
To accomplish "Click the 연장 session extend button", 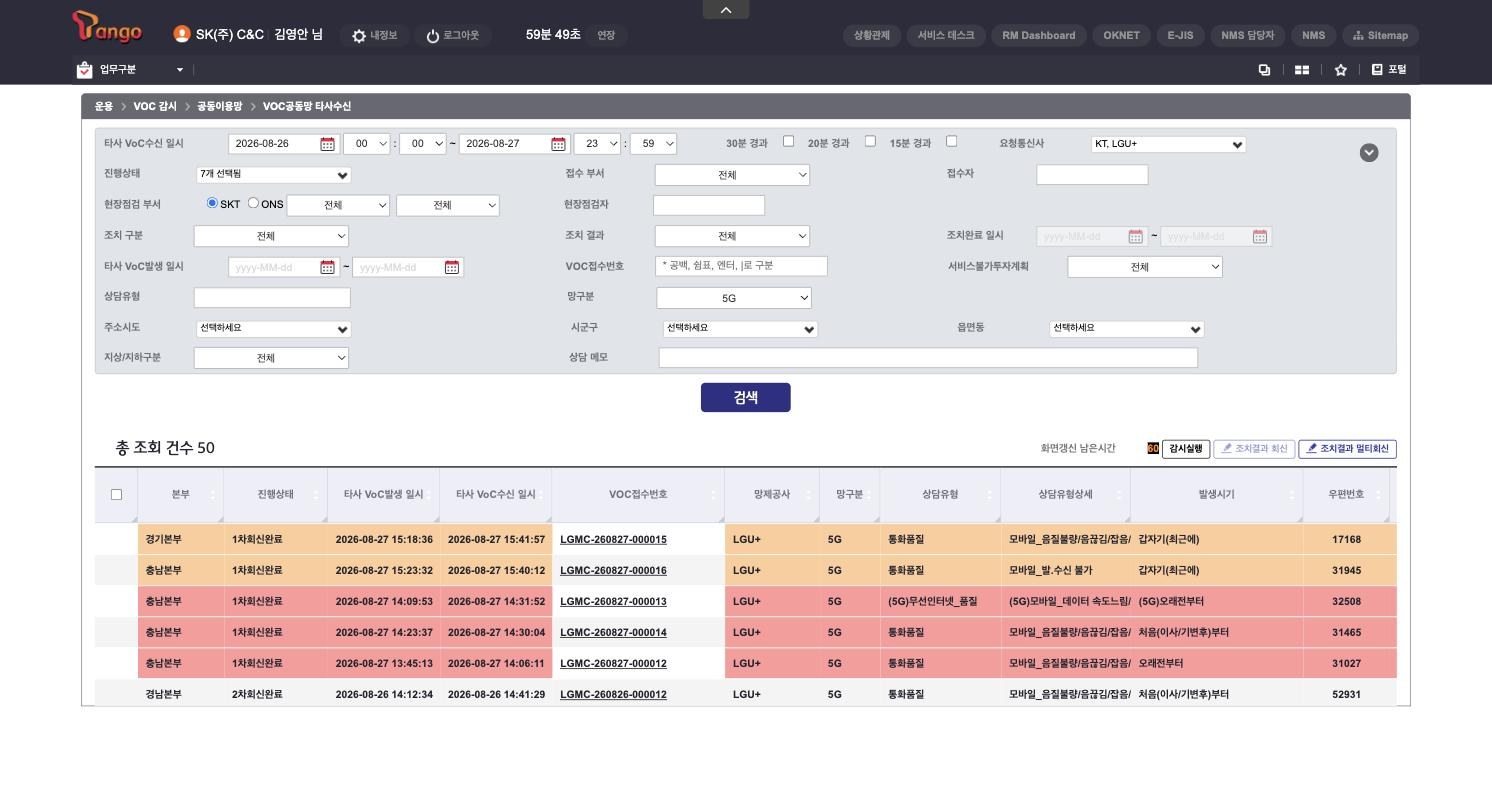I will 606,36.
